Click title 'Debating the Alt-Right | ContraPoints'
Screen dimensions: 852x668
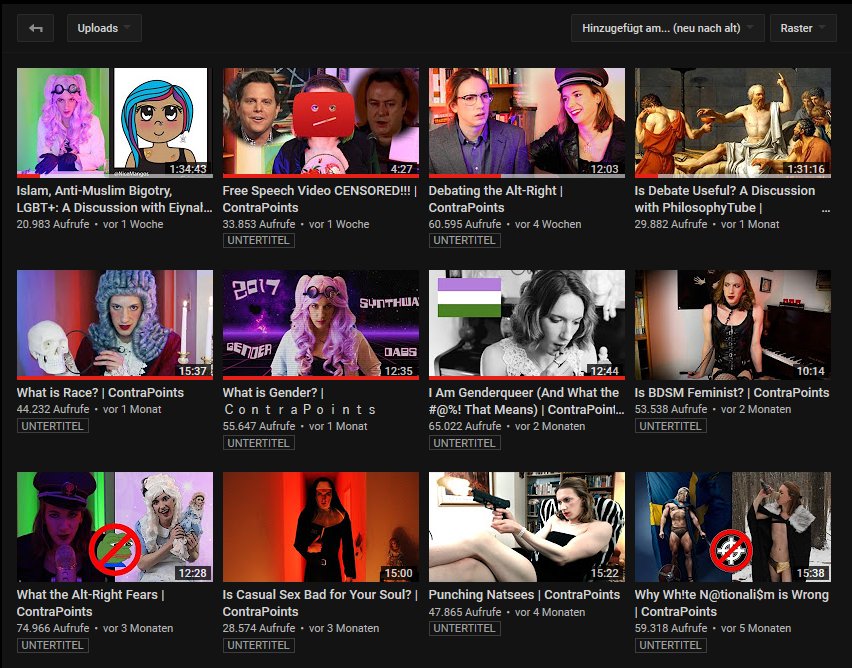[x=496, y=199]
